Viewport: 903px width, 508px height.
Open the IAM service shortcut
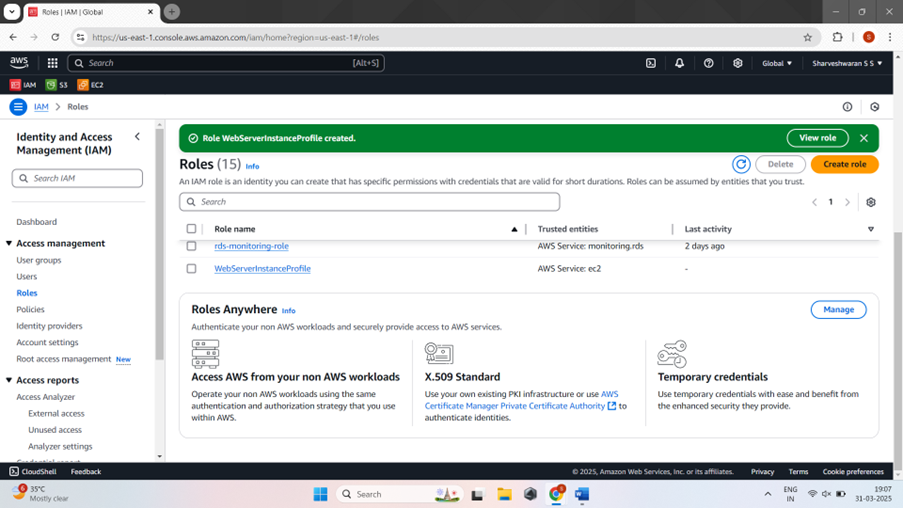click(23, 85)
